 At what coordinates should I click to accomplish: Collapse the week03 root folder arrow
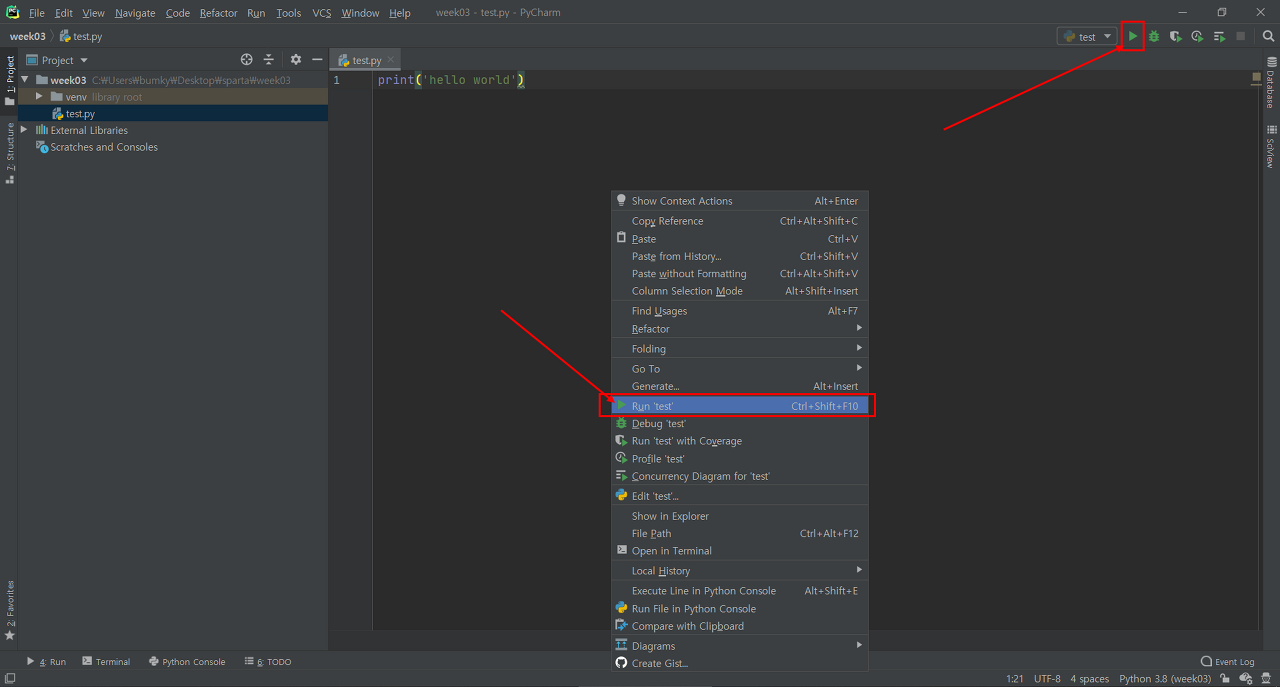pyautogui.click(x=25, y=80)
